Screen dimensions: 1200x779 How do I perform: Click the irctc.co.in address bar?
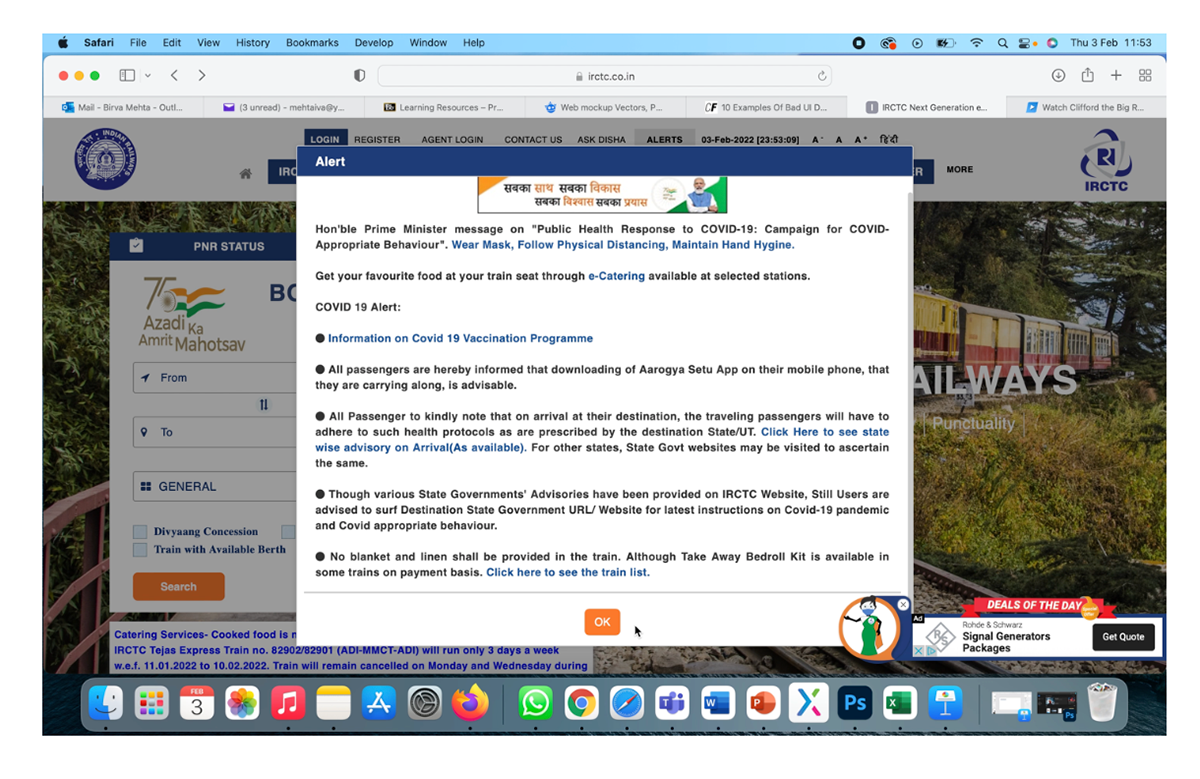point(604,76)
